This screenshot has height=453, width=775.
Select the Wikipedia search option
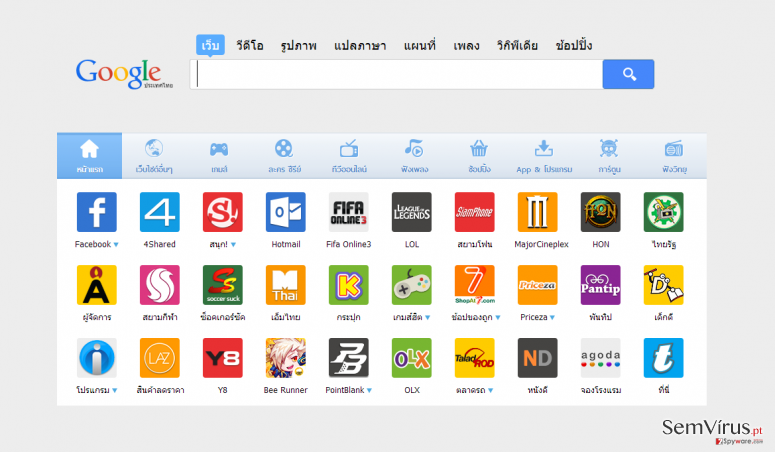coord(517,45)
